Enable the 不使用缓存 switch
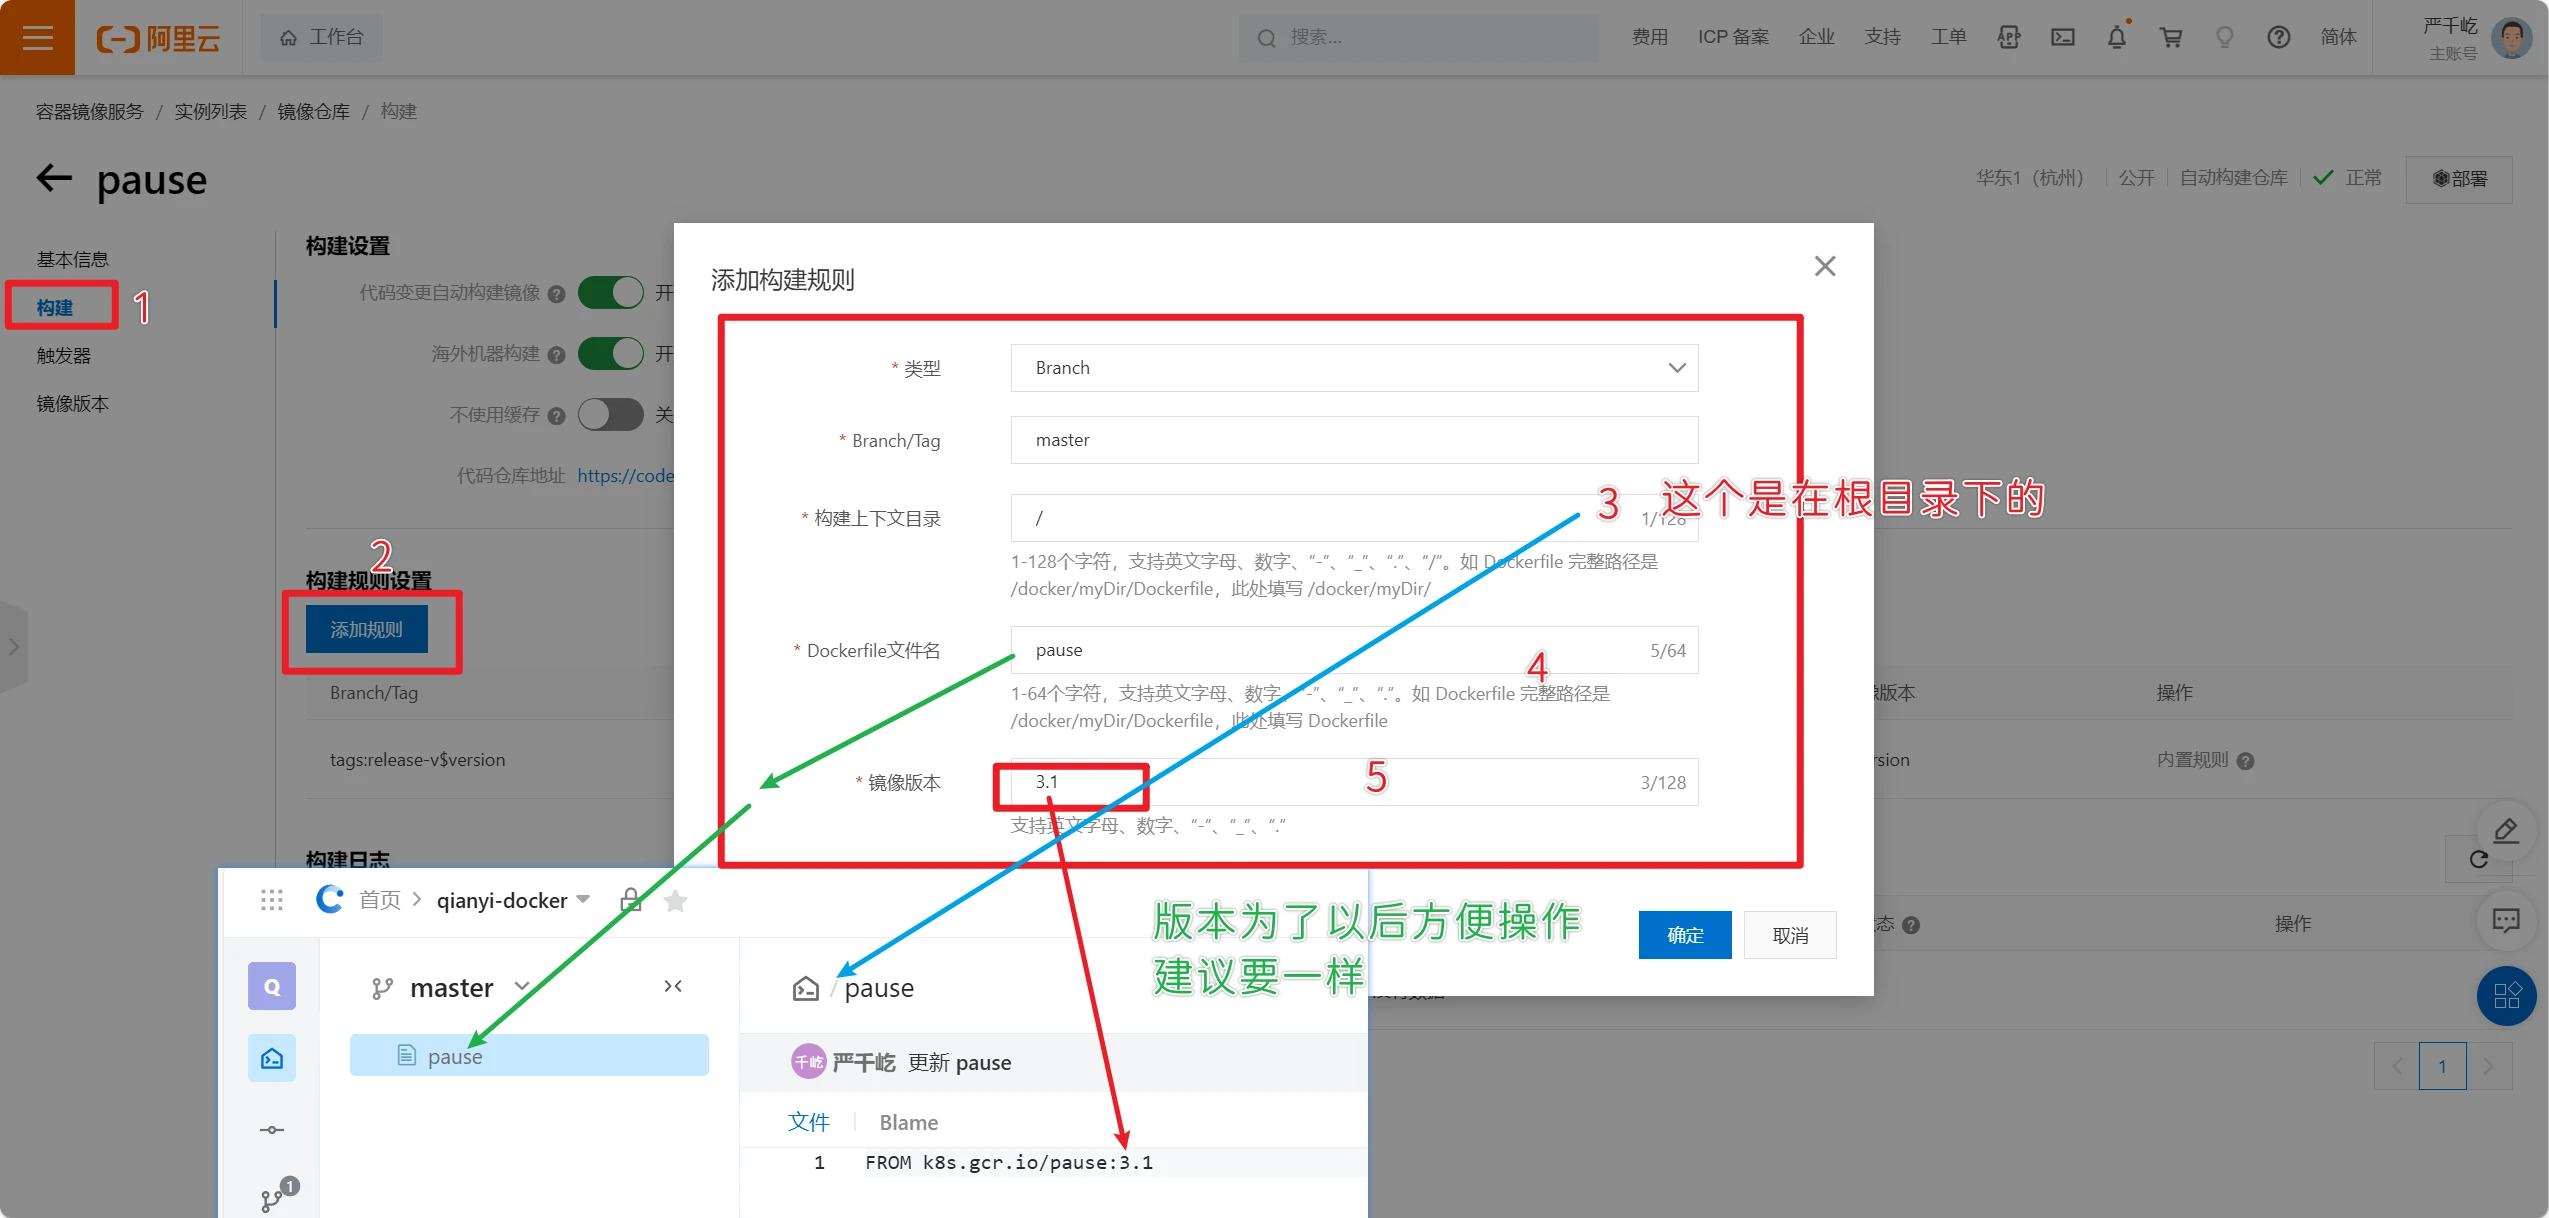The height and width of the screenshot is (1218, 2549). (611, 414)
